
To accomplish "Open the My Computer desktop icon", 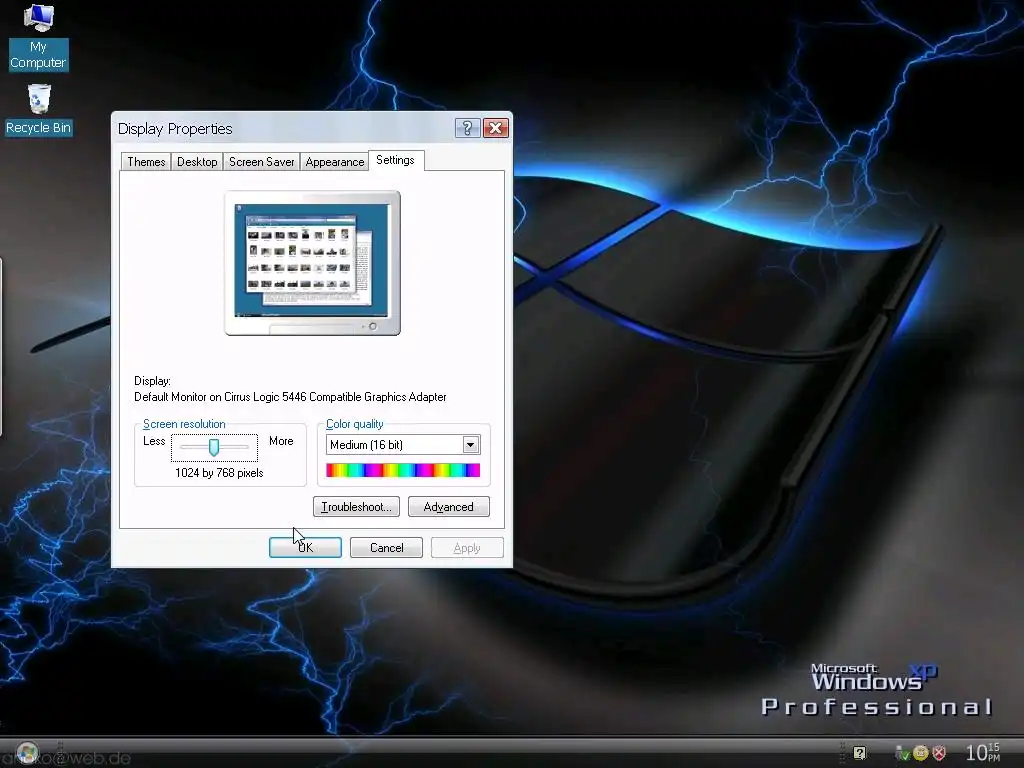I will (x=38, y=37).
